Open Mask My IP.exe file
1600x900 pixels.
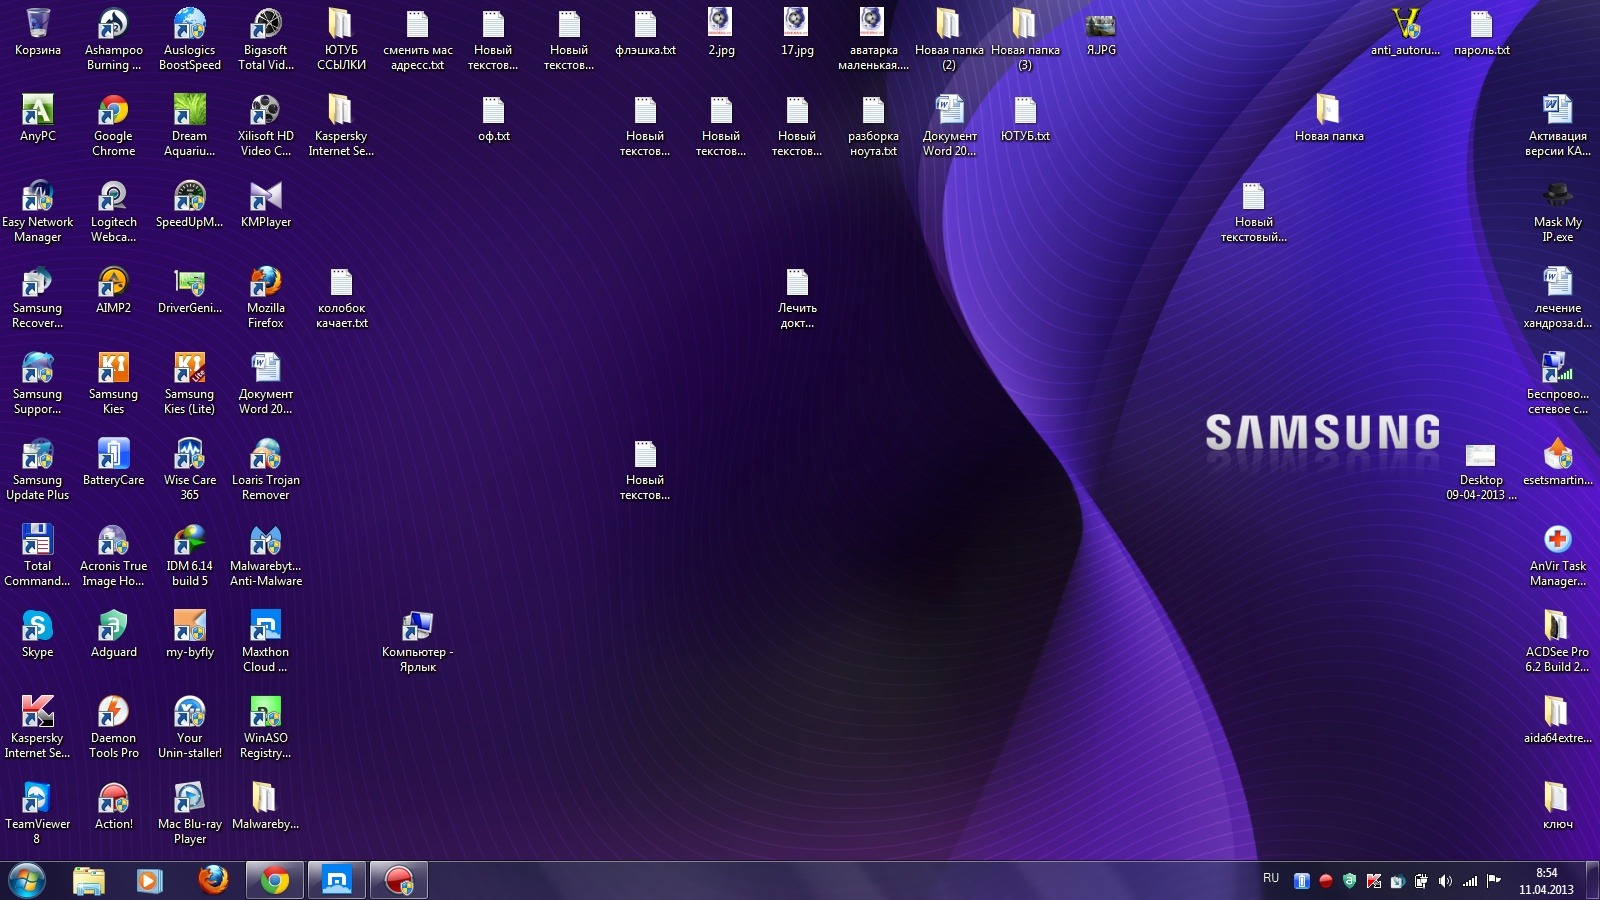1558,211
